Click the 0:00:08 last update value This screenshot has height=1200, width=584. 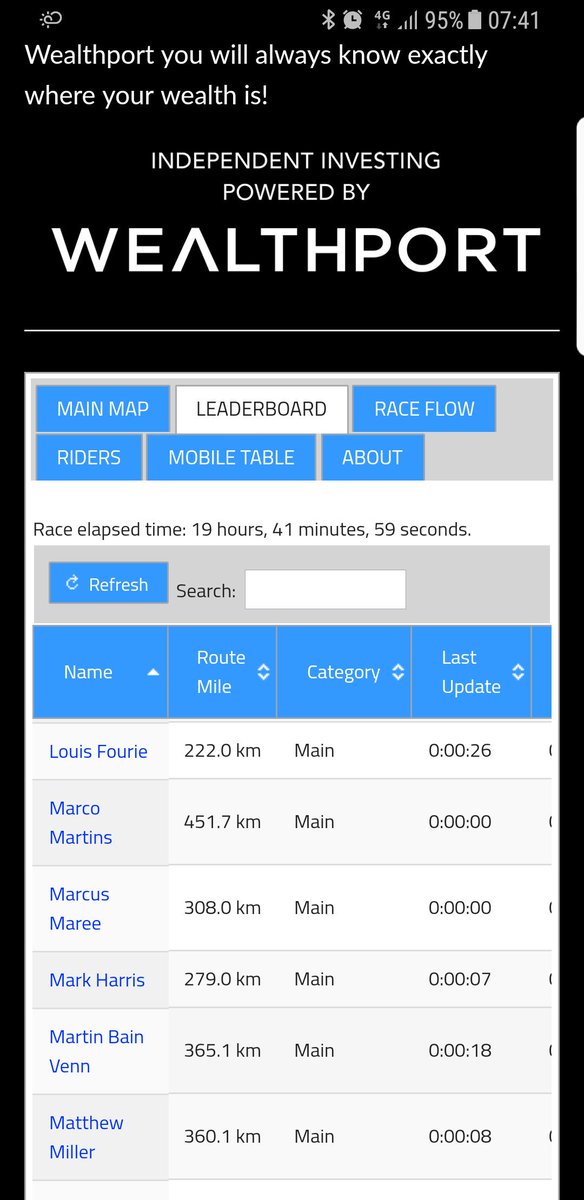[460, 1136]
